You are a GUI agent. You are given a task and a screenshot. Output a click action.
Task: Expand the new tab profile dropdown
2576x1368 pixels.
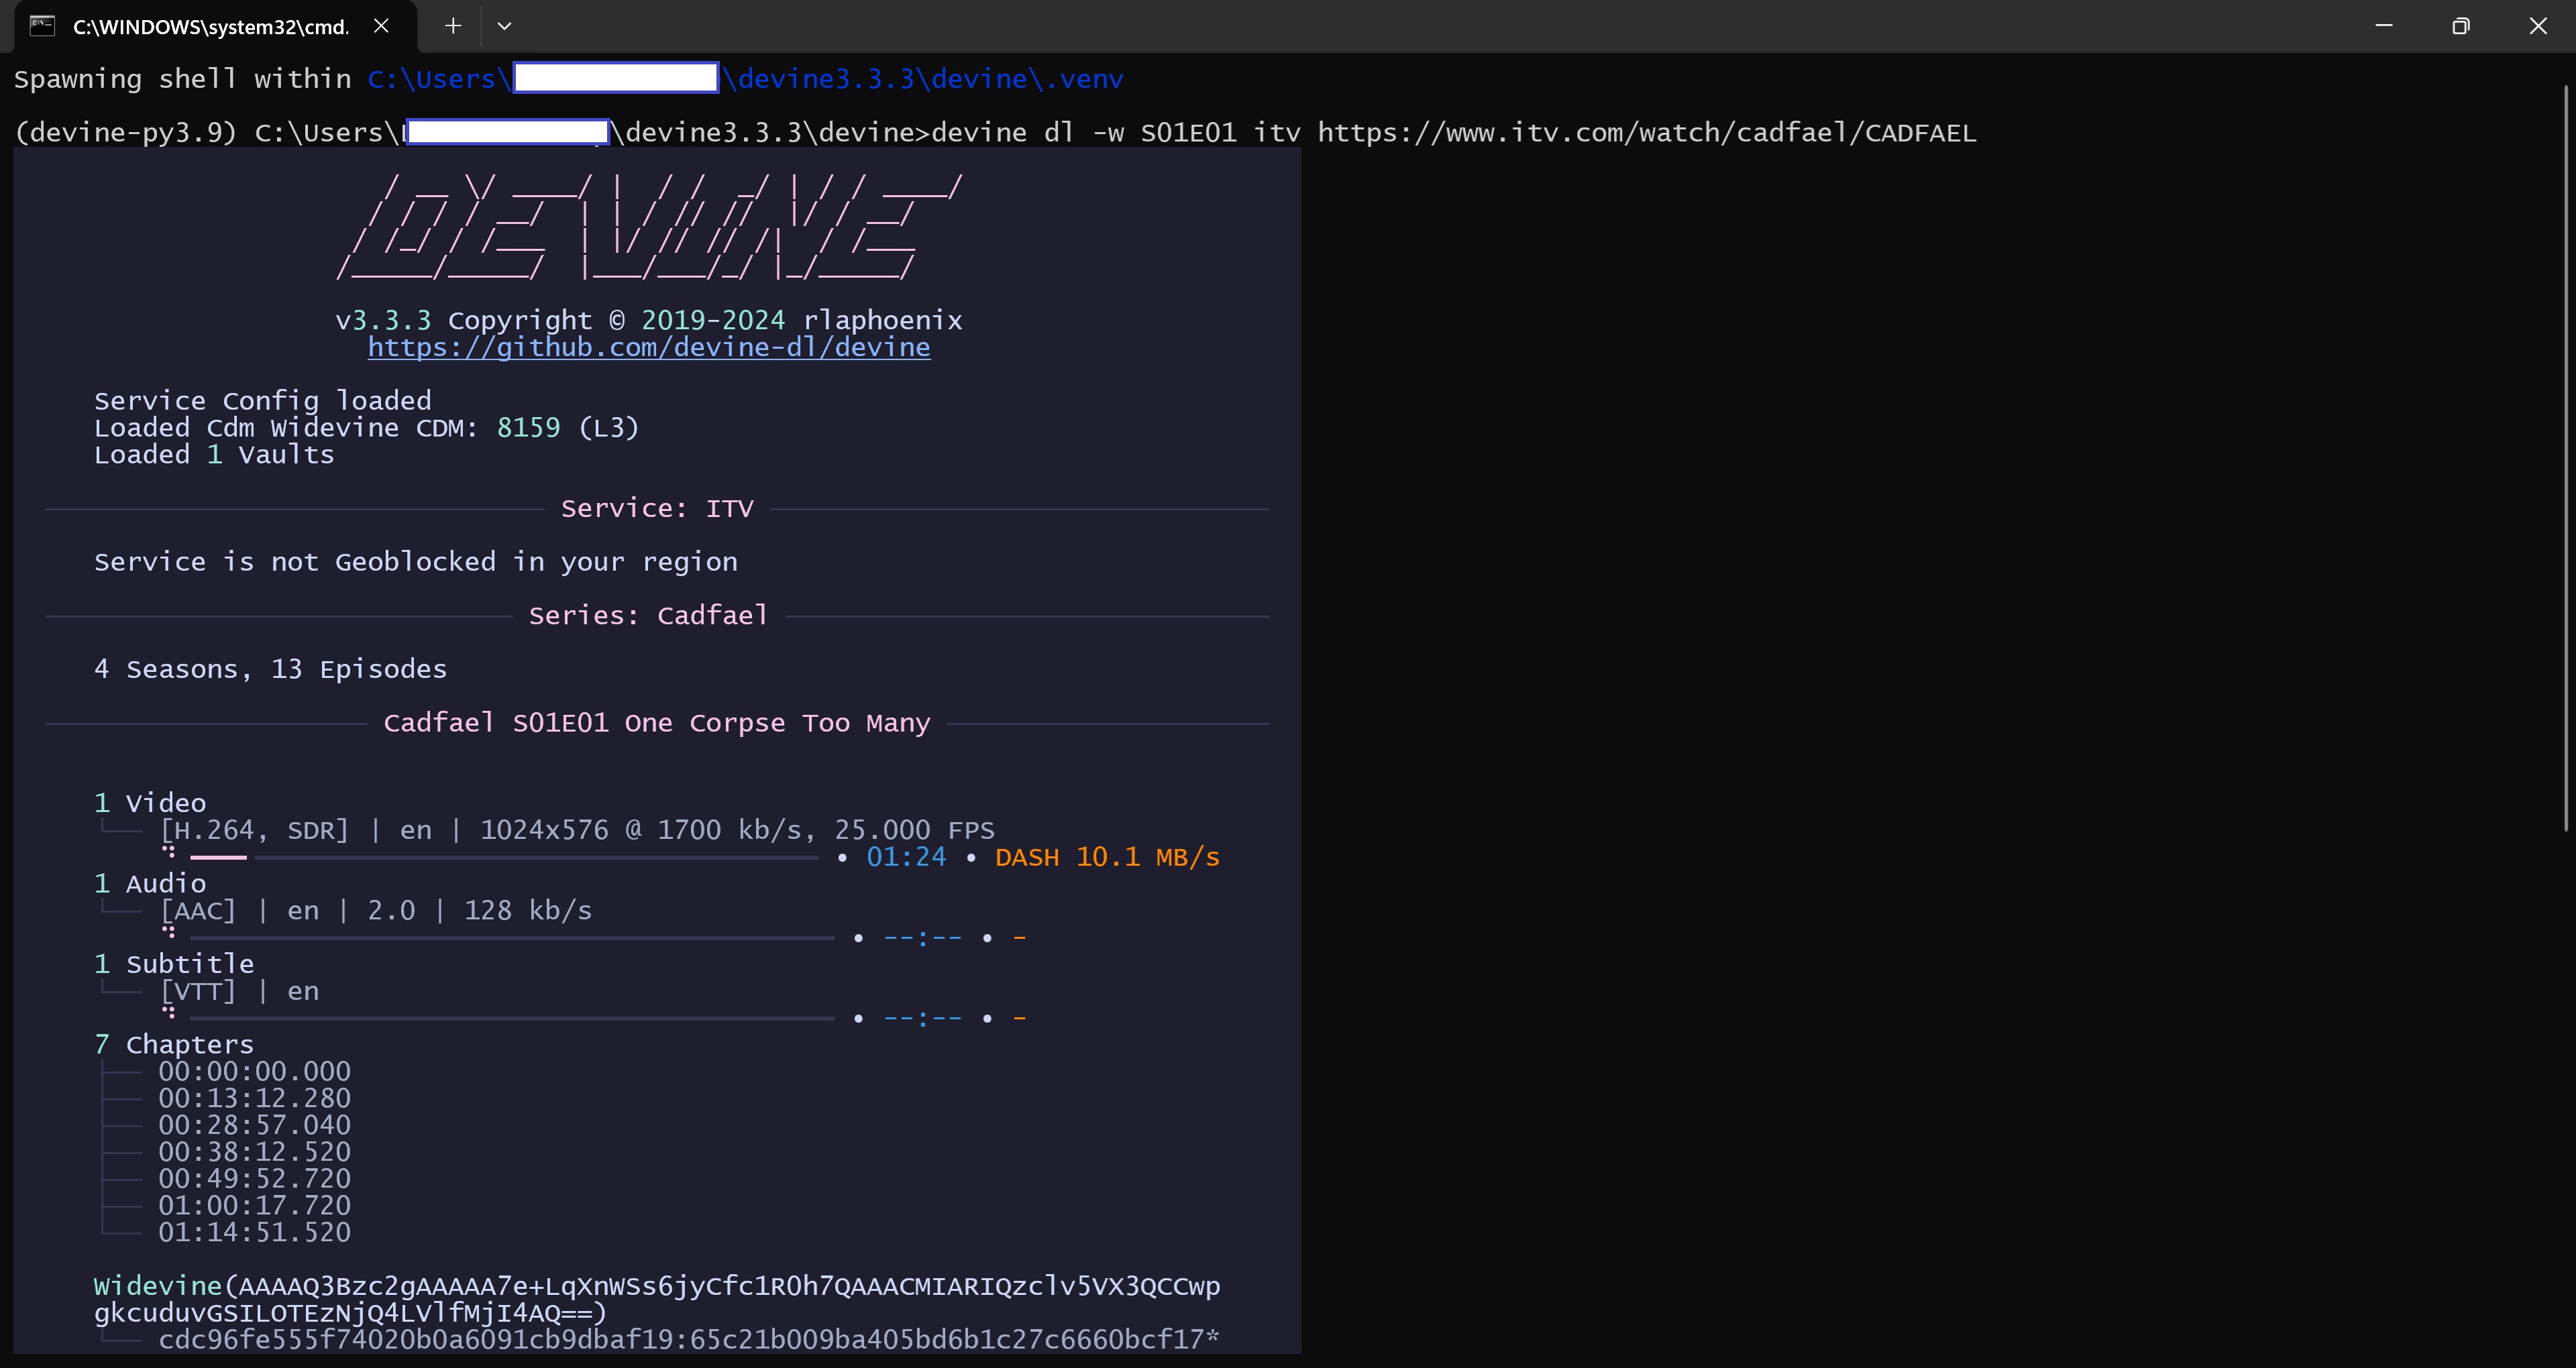tap(504, 26)
